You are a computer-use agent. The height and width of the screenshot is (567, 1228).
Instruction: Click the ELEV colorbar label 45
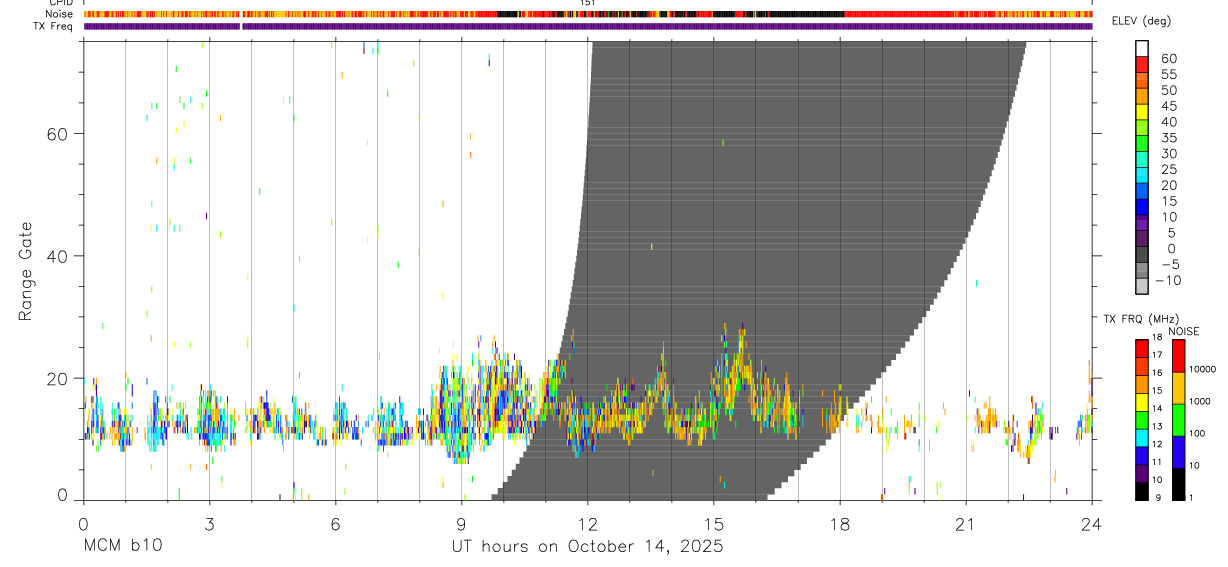pos(1168,106)
